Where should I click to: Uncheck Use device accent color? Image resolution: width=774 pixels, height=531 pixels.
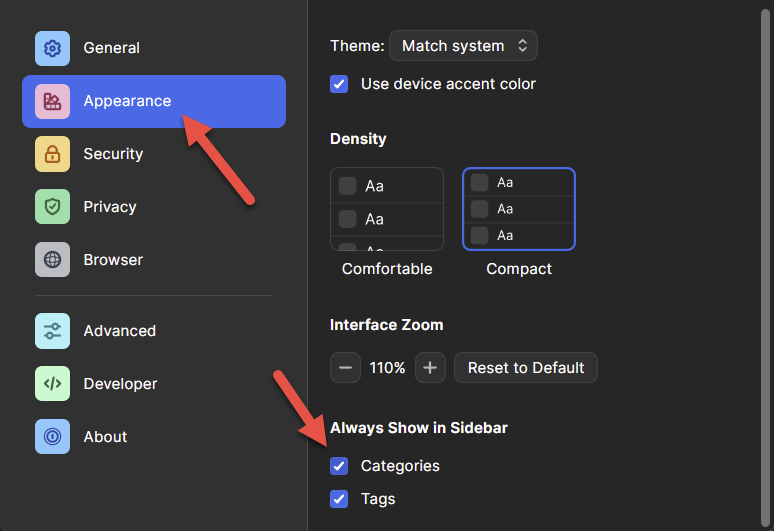[x=339, y=84]
